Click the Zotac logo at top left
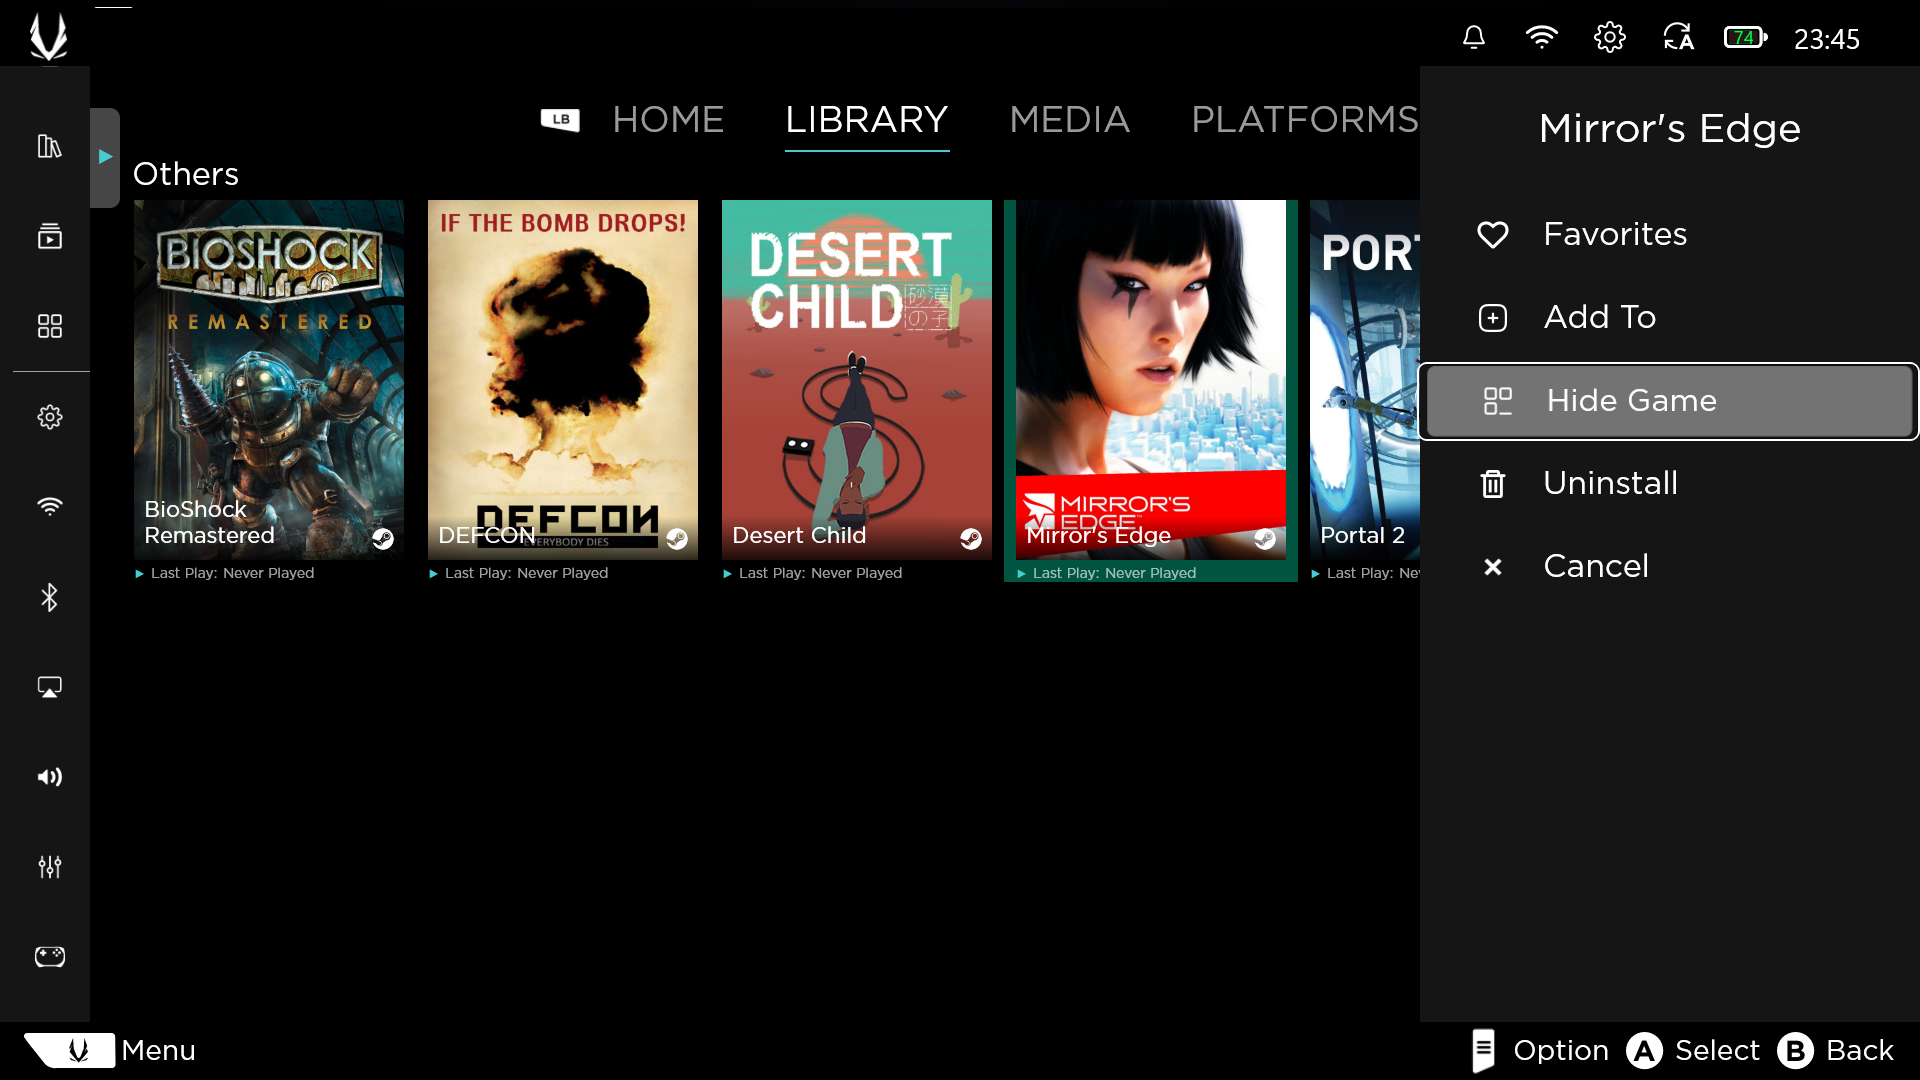Viewport: 1920px width, 1080px height. (48, 37)
